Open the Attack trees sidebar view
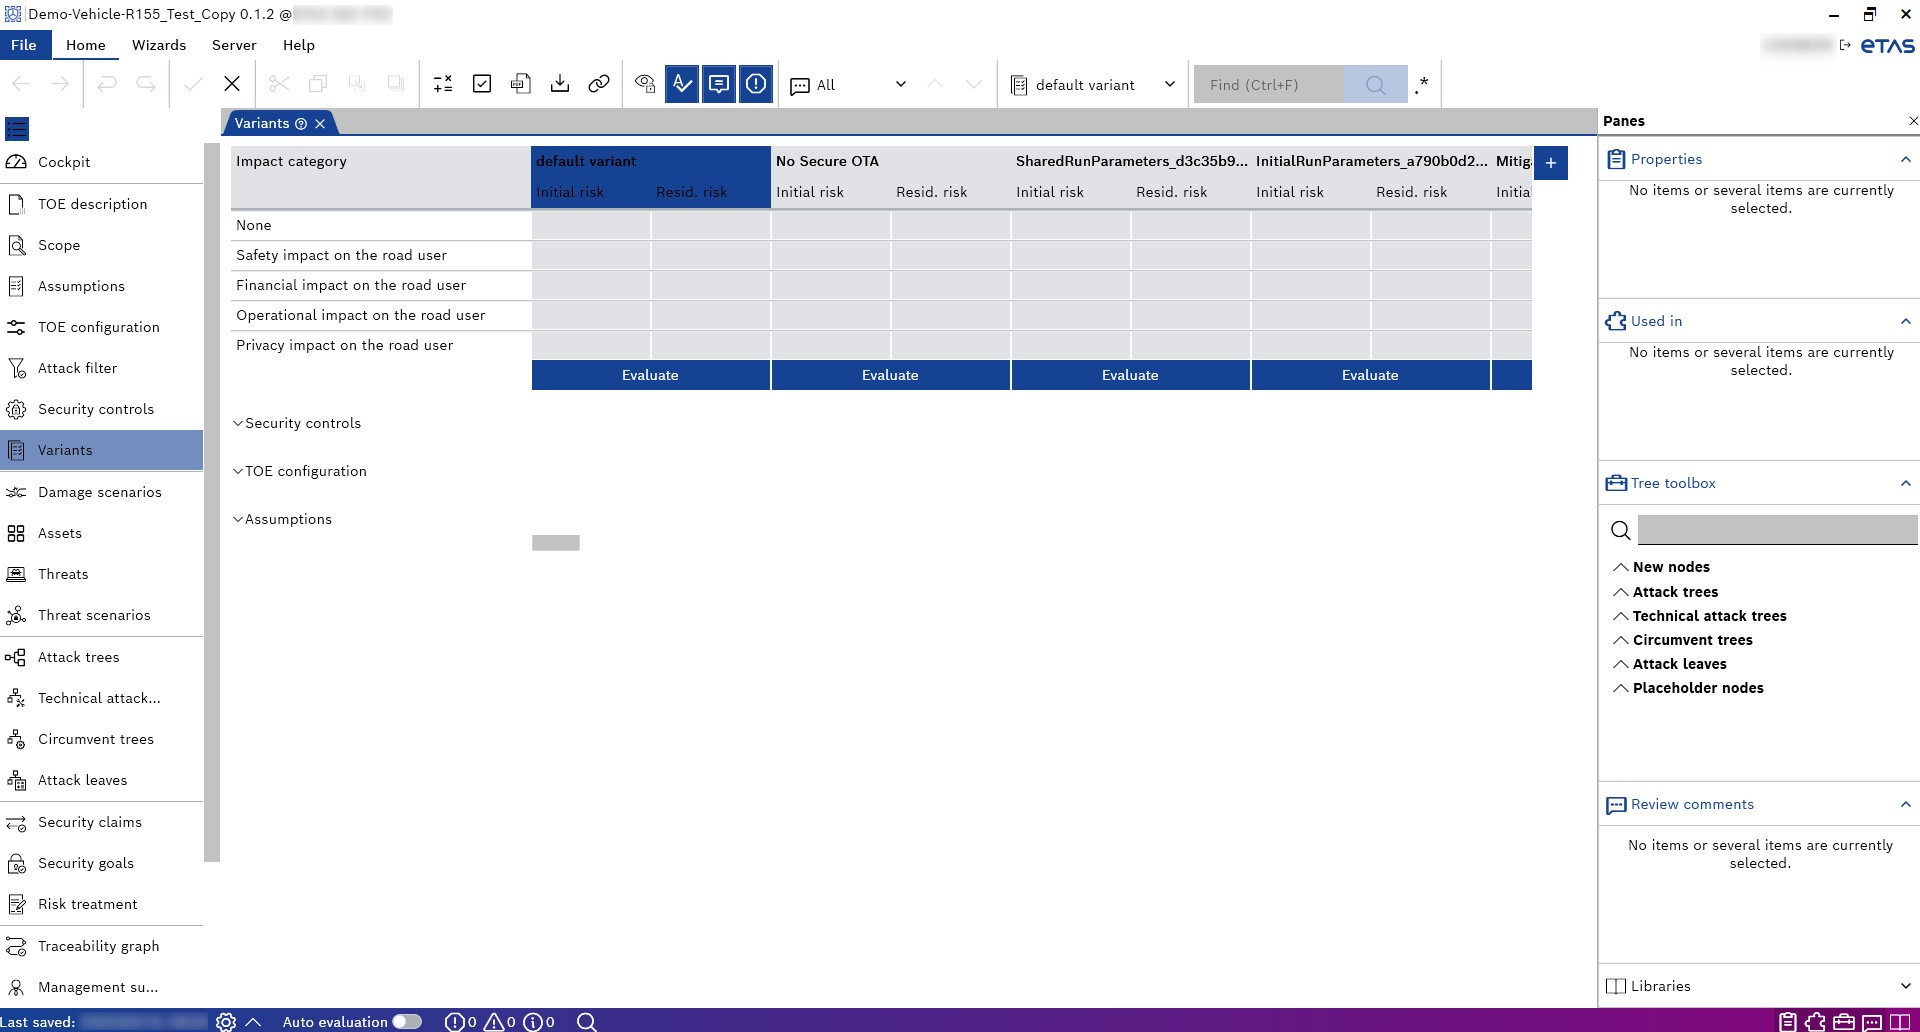The height and width of the screenshot is (1032, 1920). [78, 657]
